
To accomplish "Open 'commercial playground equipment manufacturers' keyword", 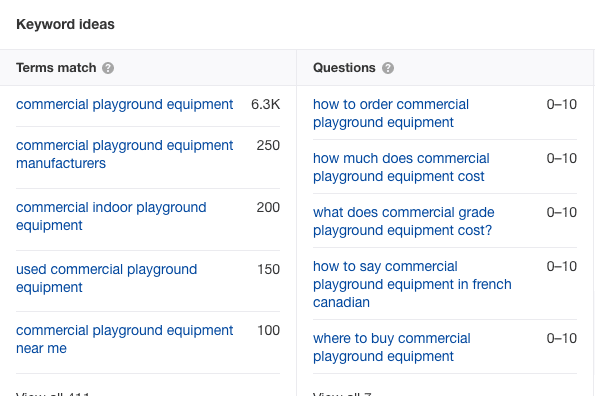I will coord(124,154).
